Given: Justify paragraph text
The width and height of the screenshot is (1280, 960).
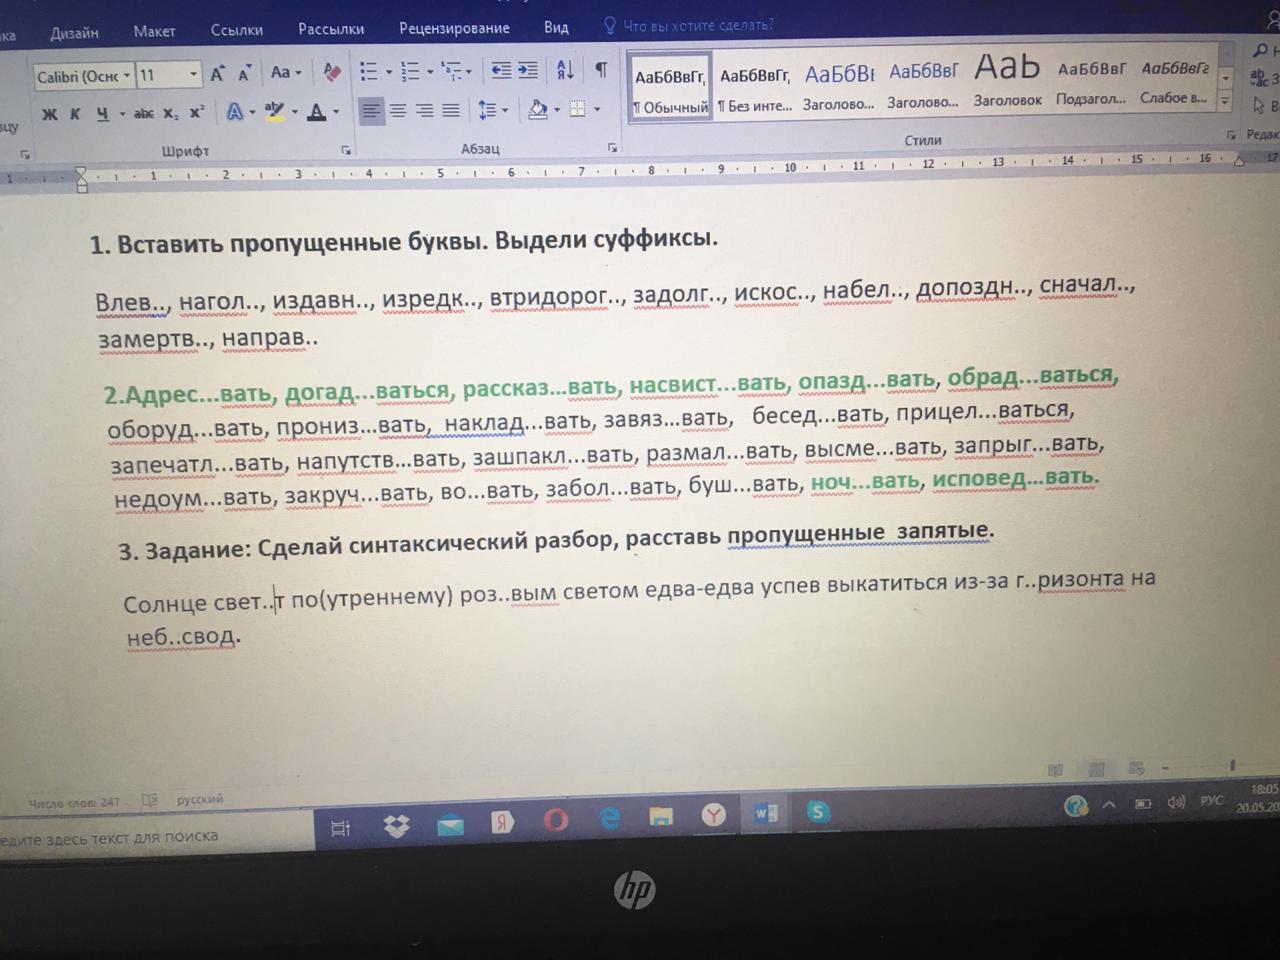Looking at the screenshot, I should pyautogui.click(x=451, y=110).
